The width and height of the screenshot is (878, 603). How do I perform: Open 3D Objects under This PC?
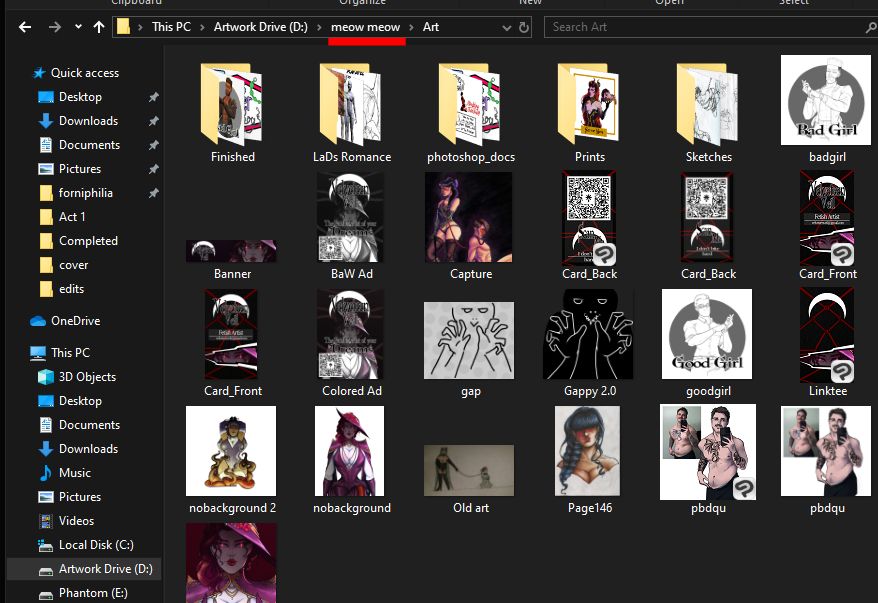(x=87, y=377)
